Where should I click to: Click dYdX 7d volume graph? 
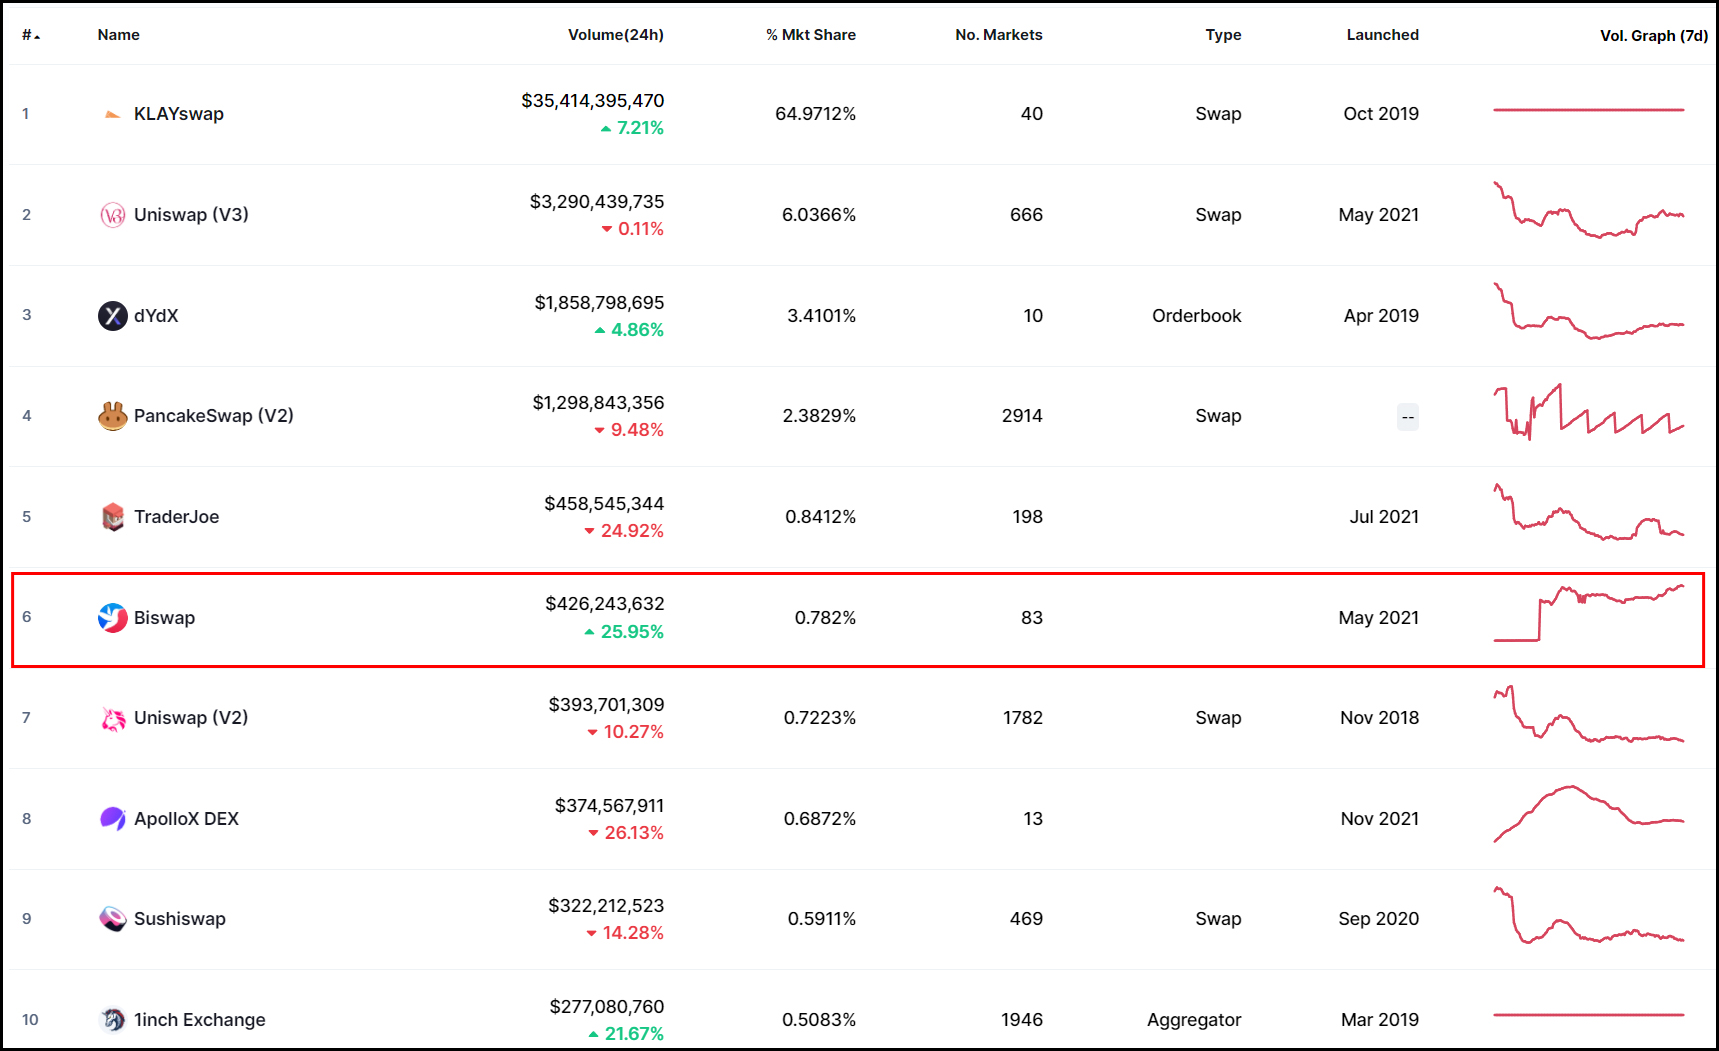click(1589, 312)
